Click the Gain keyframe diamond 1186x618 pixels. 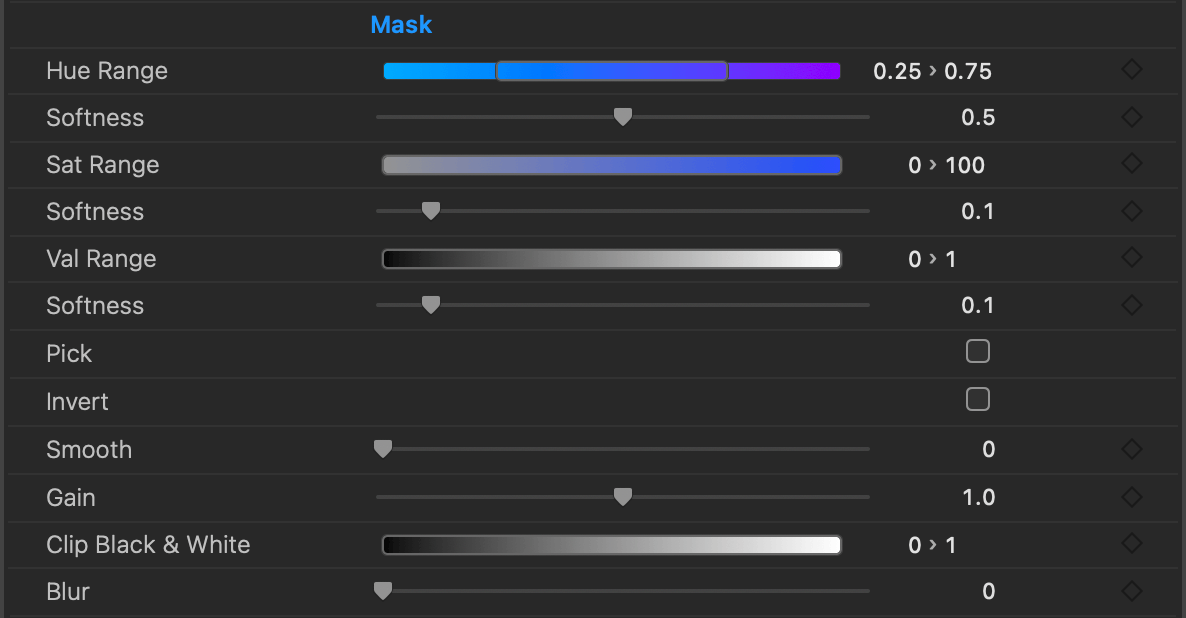click(1131, 496)
